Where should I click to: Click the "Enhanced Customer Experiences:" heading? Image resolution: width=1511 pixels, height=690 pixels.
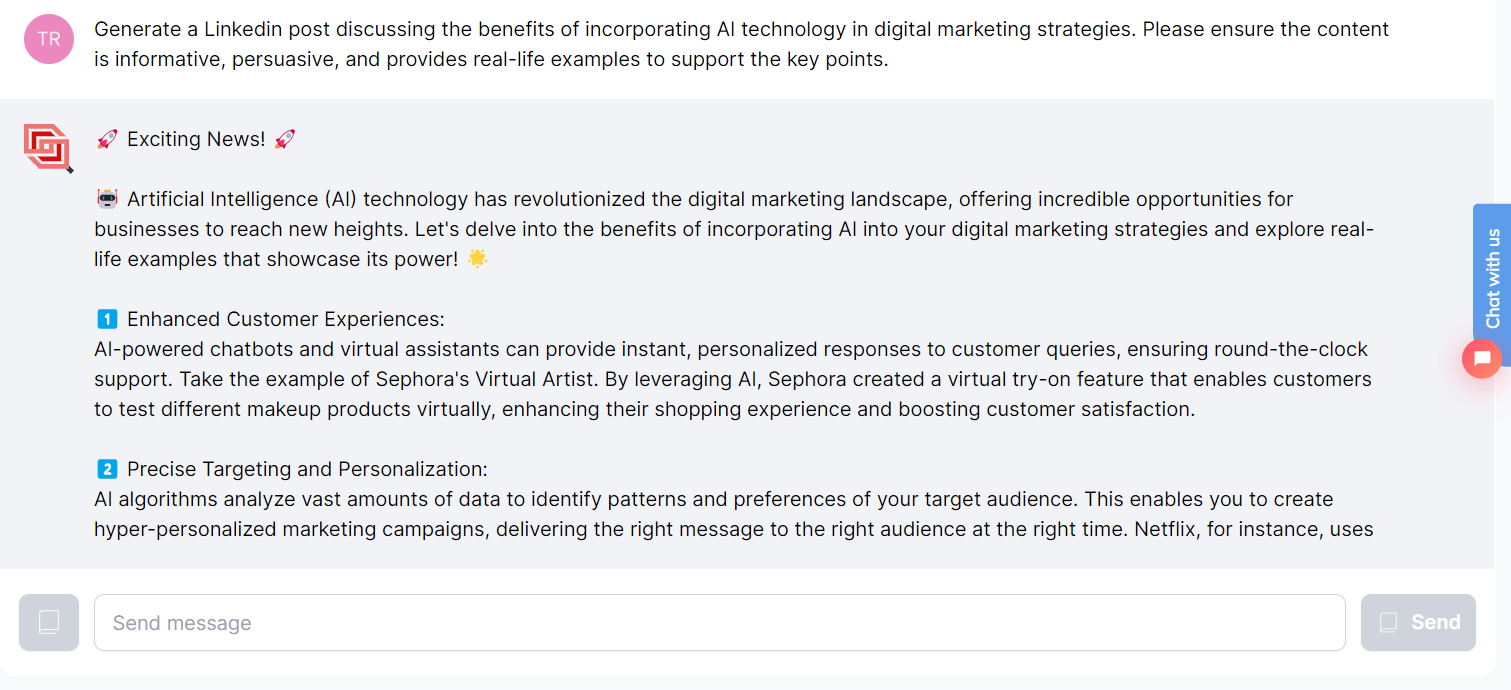(286, 319)
